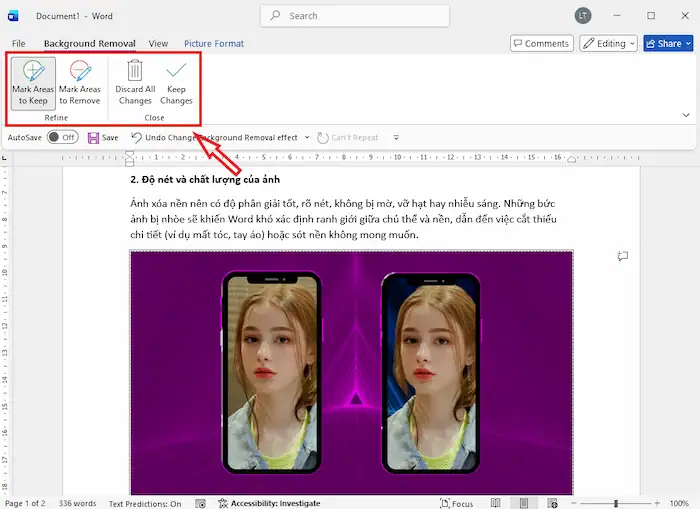Click the first line indent marker on ruler
This screenshot has width=700, height=509.
click(x=129, y=154)
